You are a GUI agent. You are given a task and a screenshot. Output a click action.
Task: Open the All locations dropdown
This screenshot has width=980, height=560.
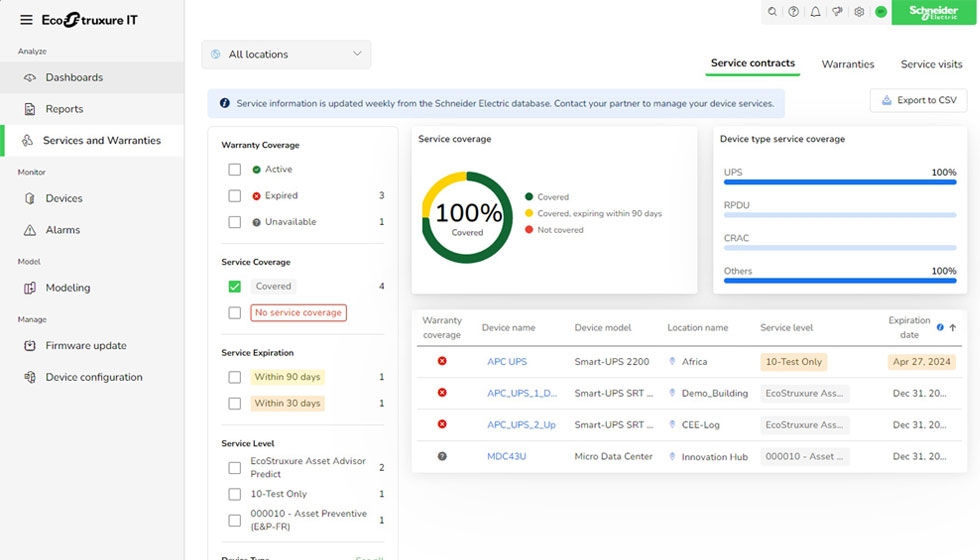point(286,55)
